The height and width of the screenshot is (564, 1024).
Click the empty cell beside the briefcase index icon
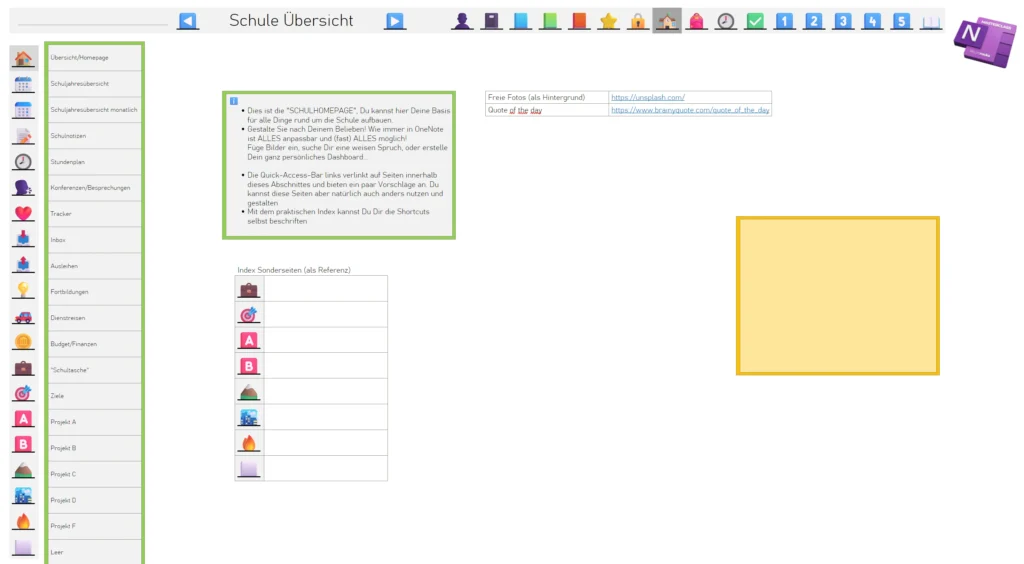[325, 289]
